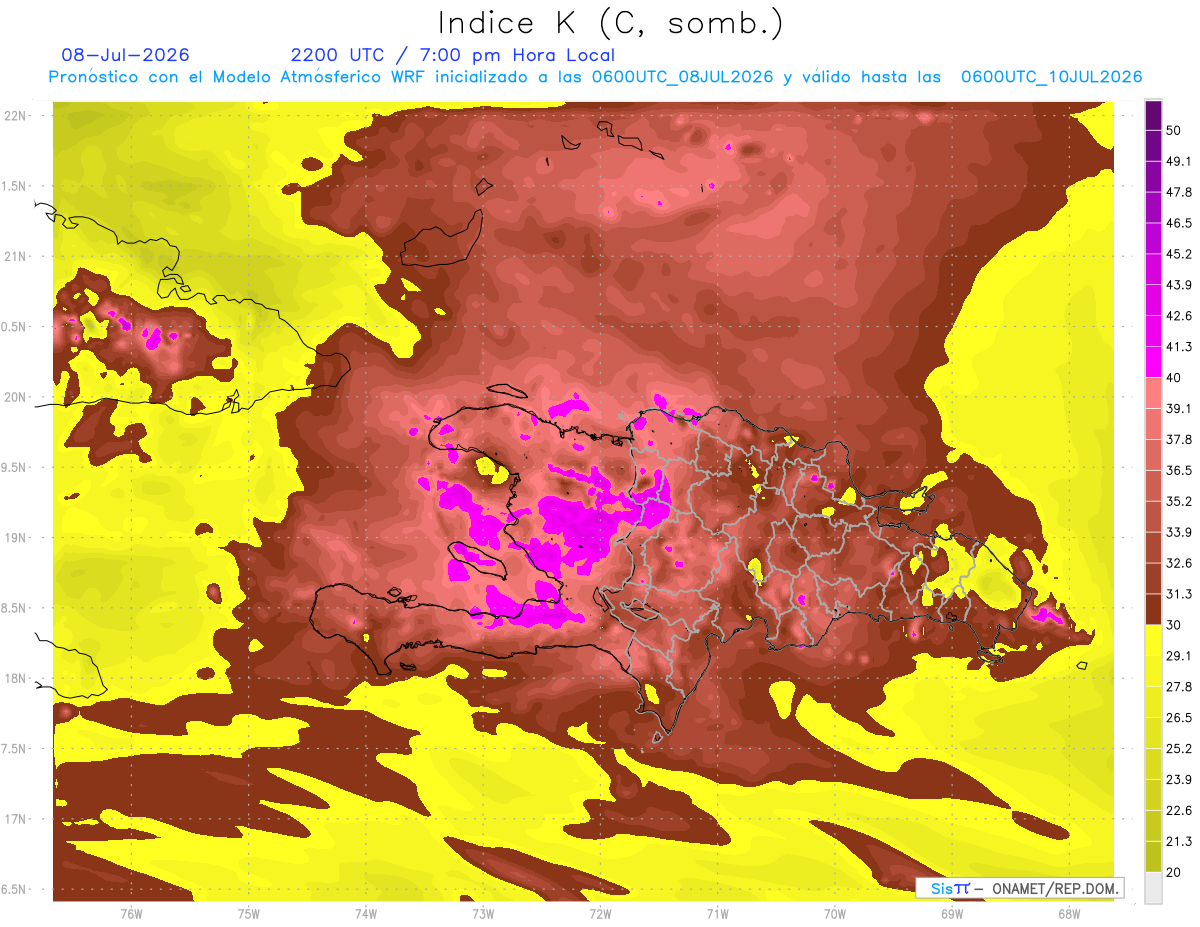The image size is (1200, 927).
Task: Click the longitude label "69W"
Action: (x=952, y=913)
